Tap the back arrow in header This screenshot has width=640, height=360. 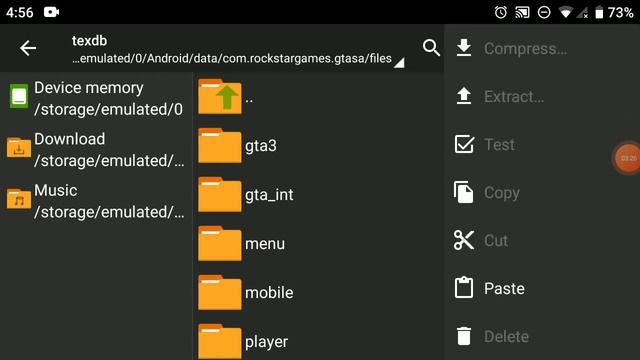tap(28, 48)
